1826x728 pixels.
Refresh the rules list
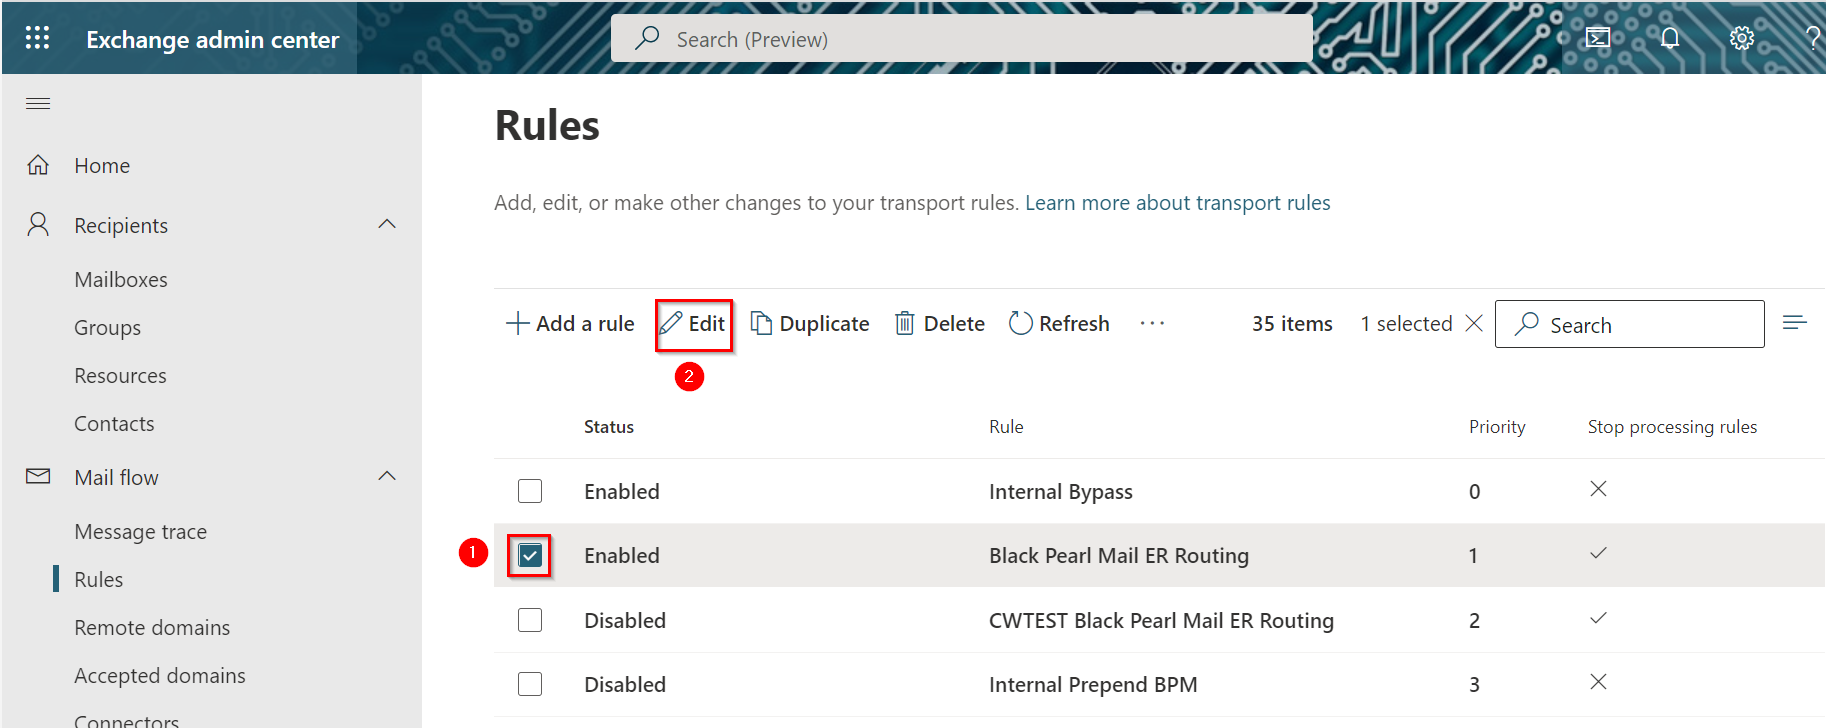click(1060, 323)
